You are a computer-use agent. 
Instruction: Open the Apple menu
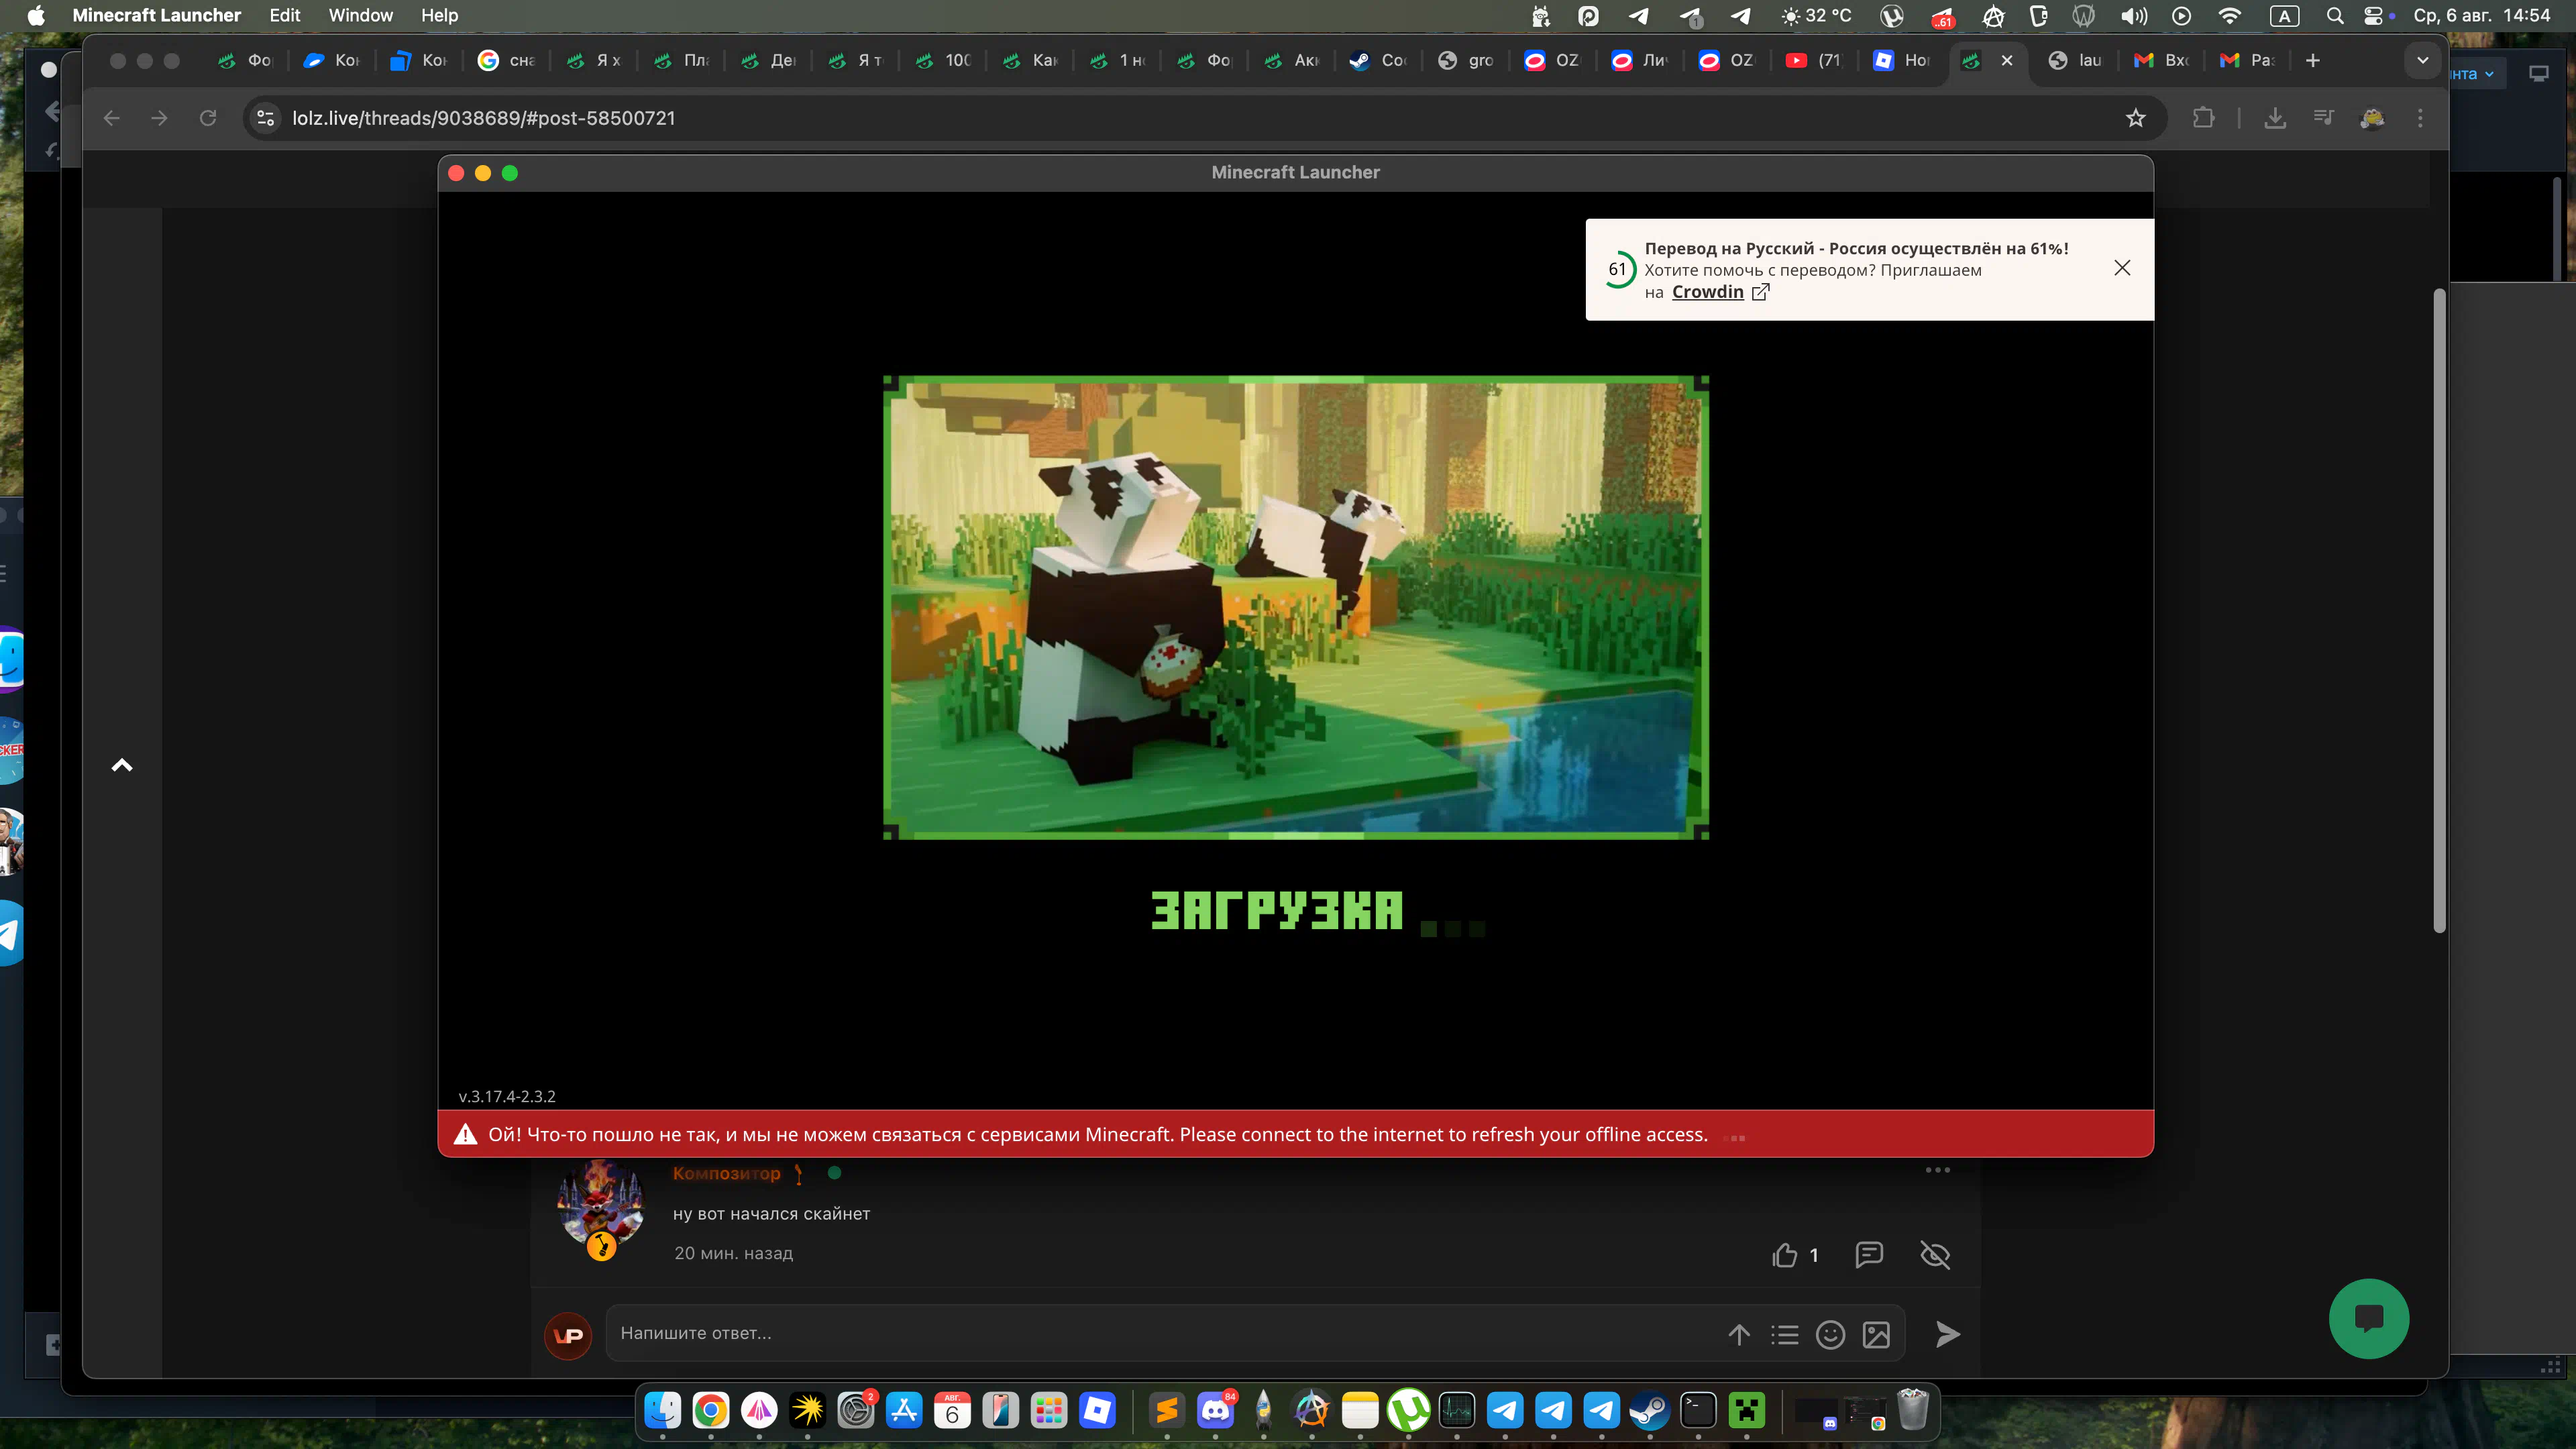36,15
